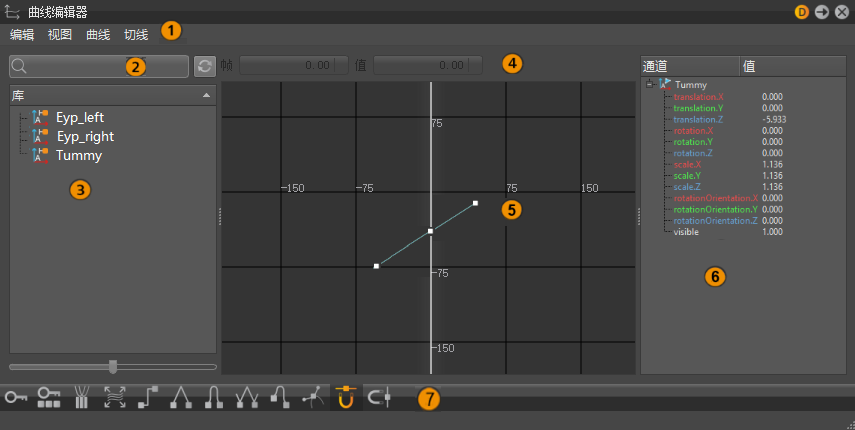Select the free tangent handle icon
Screen dimensions: 855x430
click(x=313, y=397)
